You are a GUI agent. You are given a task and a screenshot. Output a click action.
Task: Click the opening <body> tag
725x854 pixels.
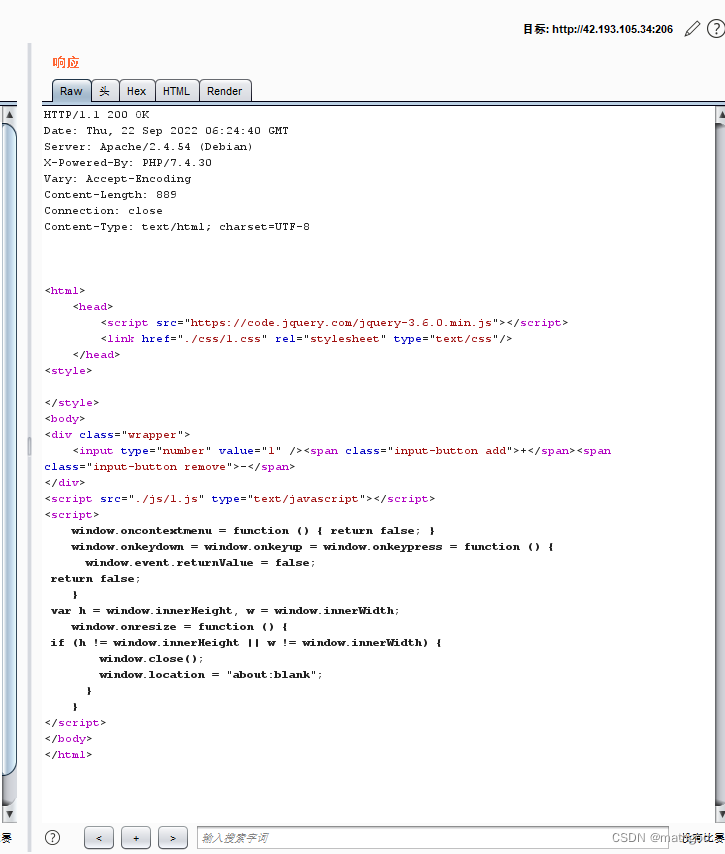coord(65,419)
